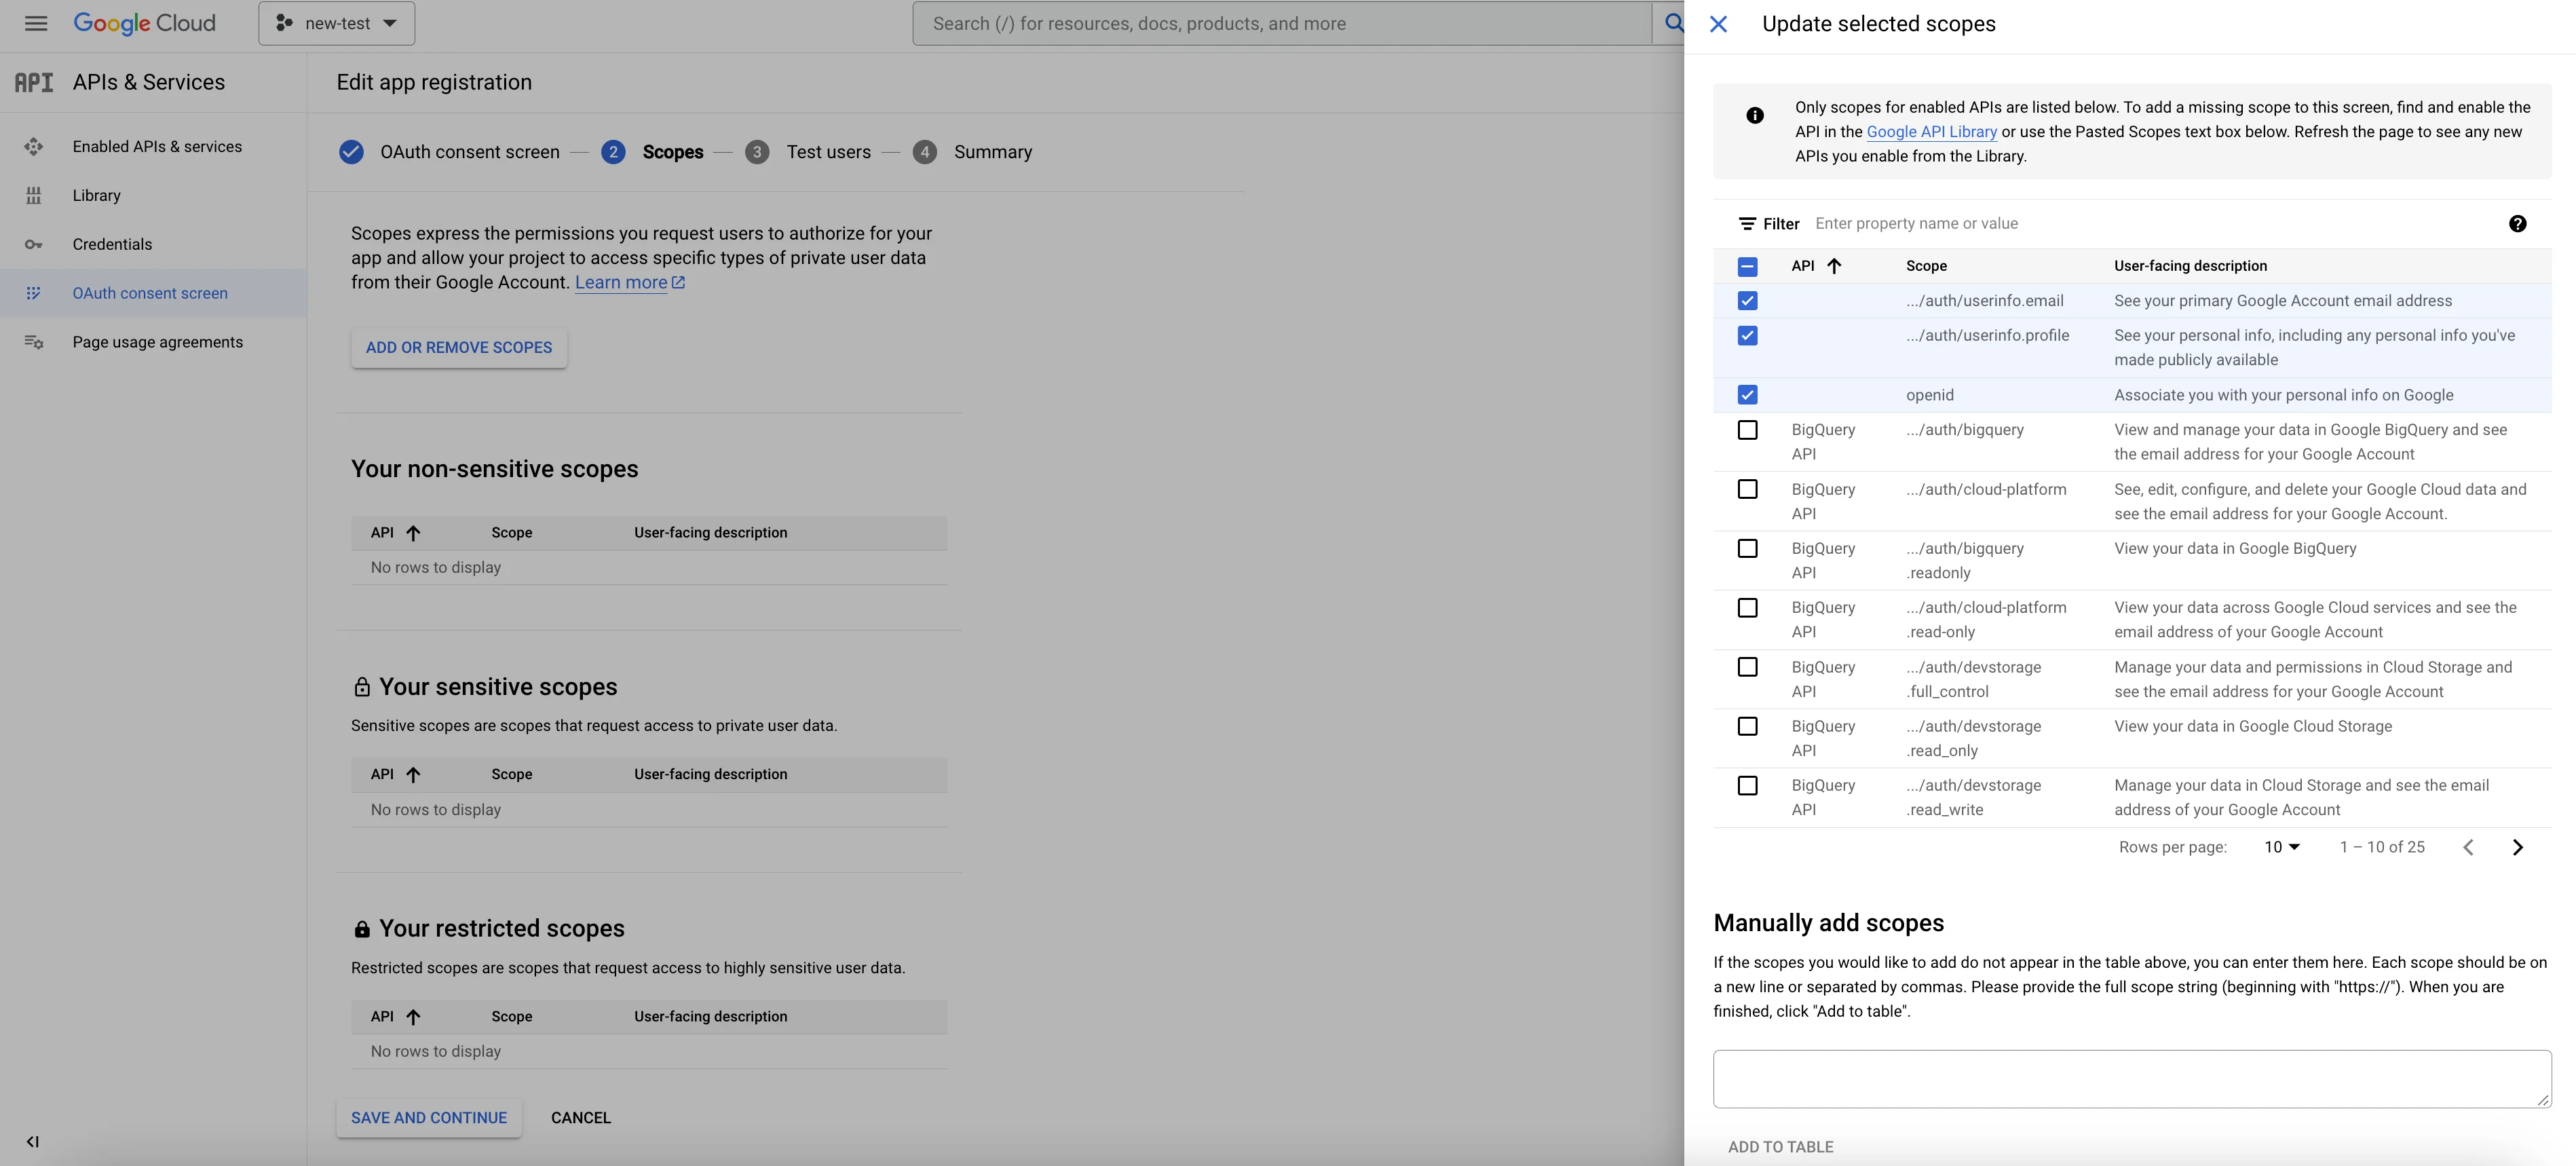Click the info icon above the scopes list
The image size is (2576, 1166).
(1756, 114)
